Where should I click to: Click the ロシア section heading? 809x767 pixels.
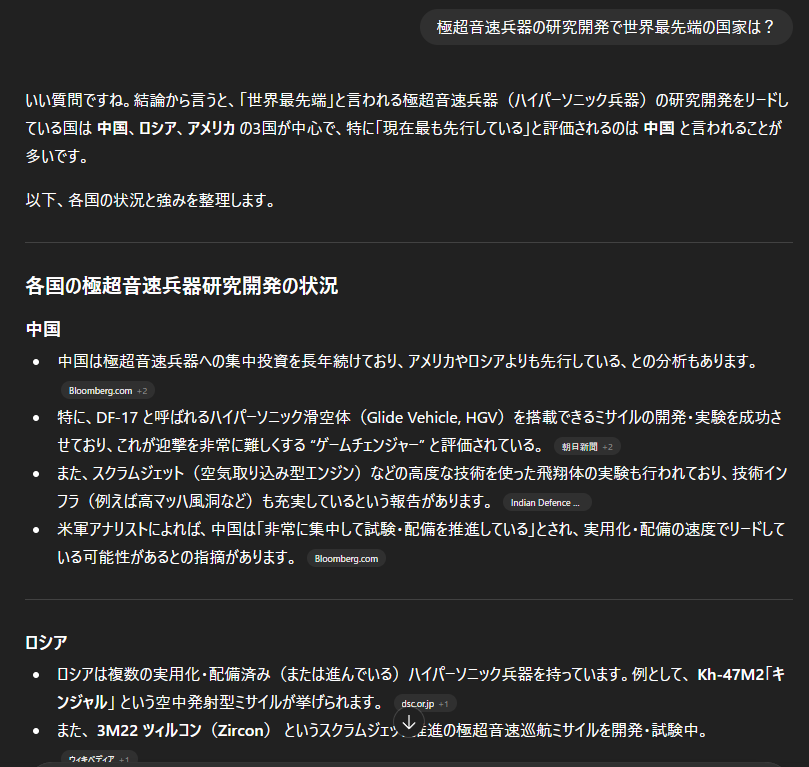[46, 642]
